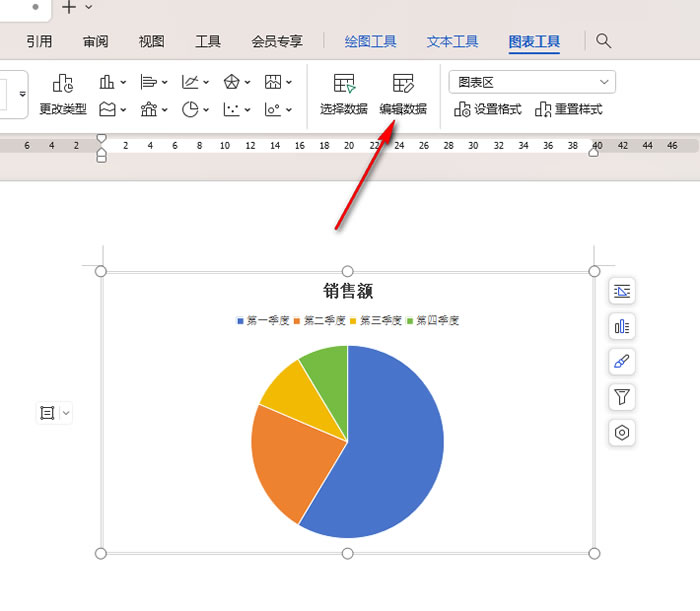Expand the bar chart dropdown arrow
700x611 pixels.
pyautogui.click(x=165, y=83)
